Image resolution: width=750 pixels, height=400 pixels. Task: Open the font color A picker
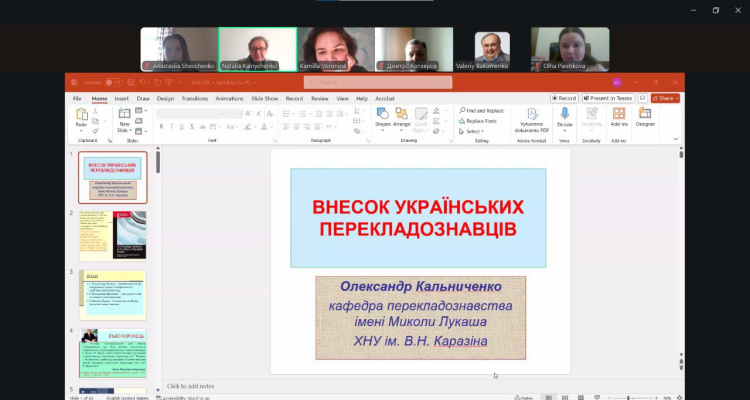point(264,127)
